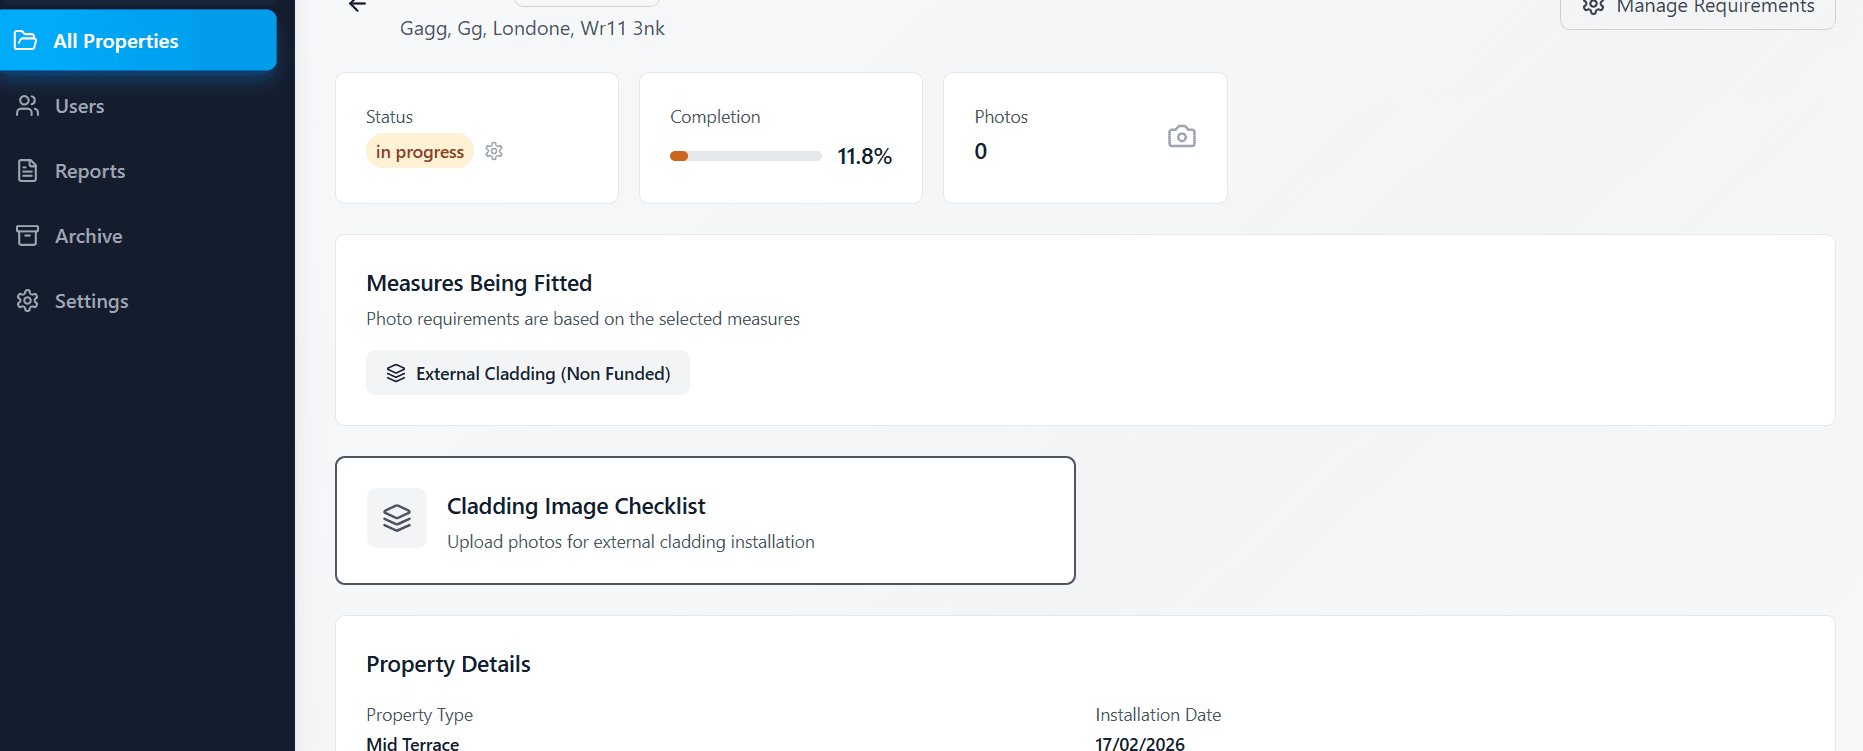This screenshot has height=751, width=1863.
Task: Click the layers icon on Cladding Checklist card
Action: [x=397, y=518]
